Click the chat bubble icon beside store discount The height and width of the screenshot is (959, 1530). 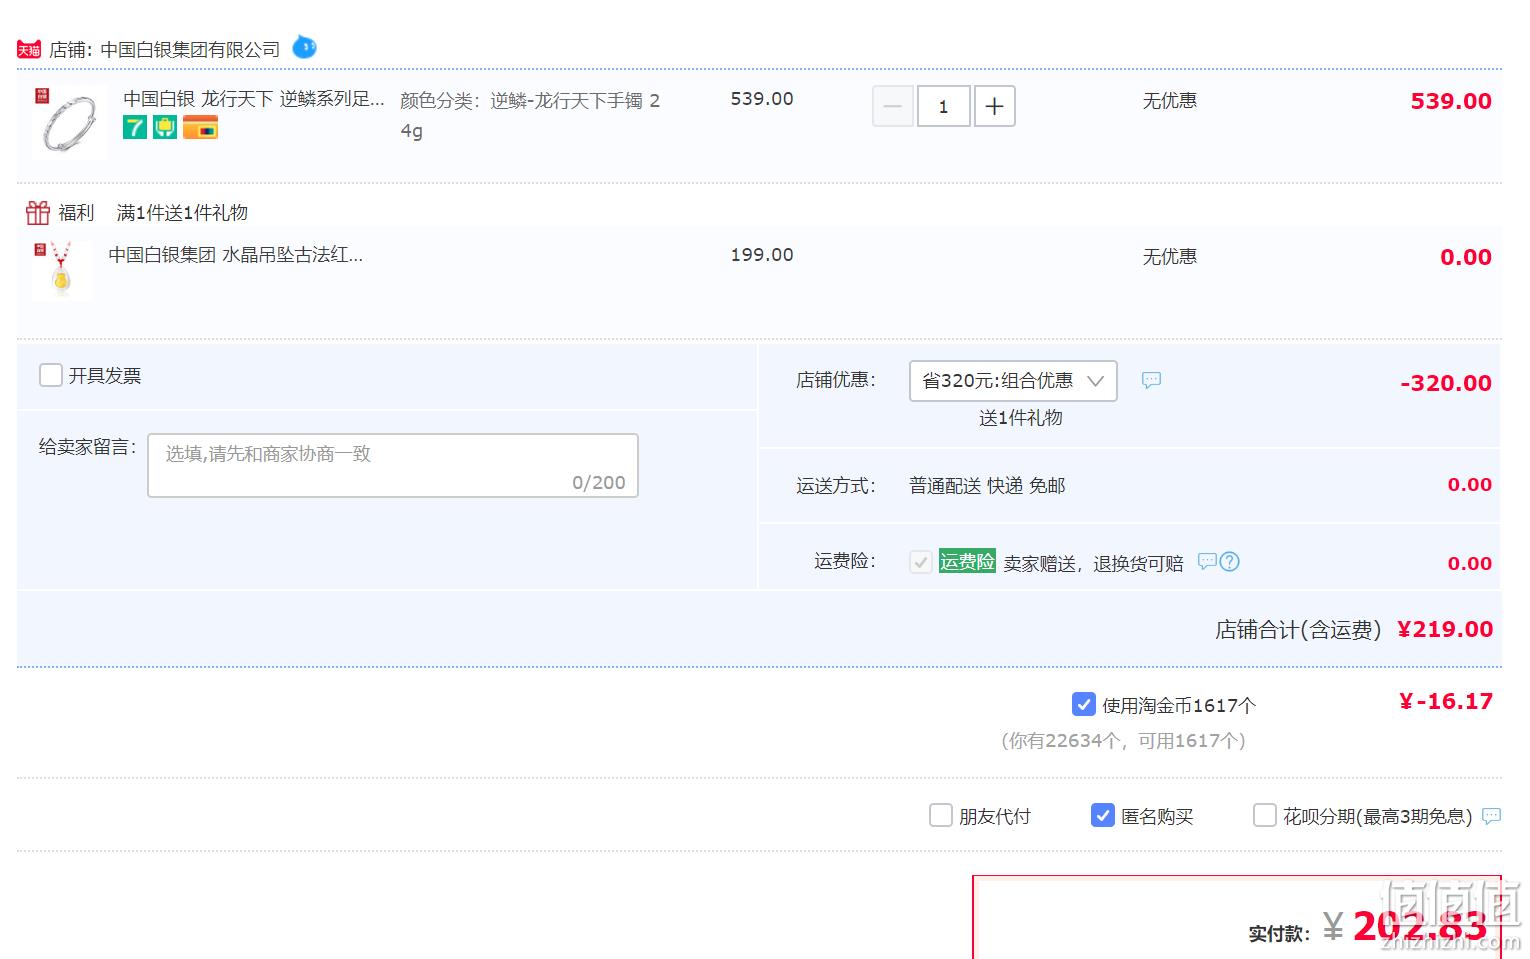(x=1152, y=380)
